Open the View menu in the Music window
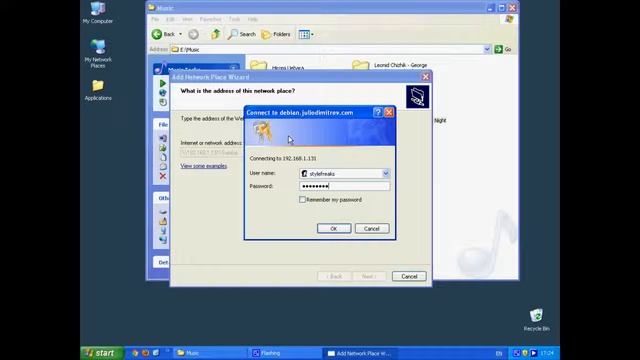Viewport: 640px width, 360px height. coord(187,19)
